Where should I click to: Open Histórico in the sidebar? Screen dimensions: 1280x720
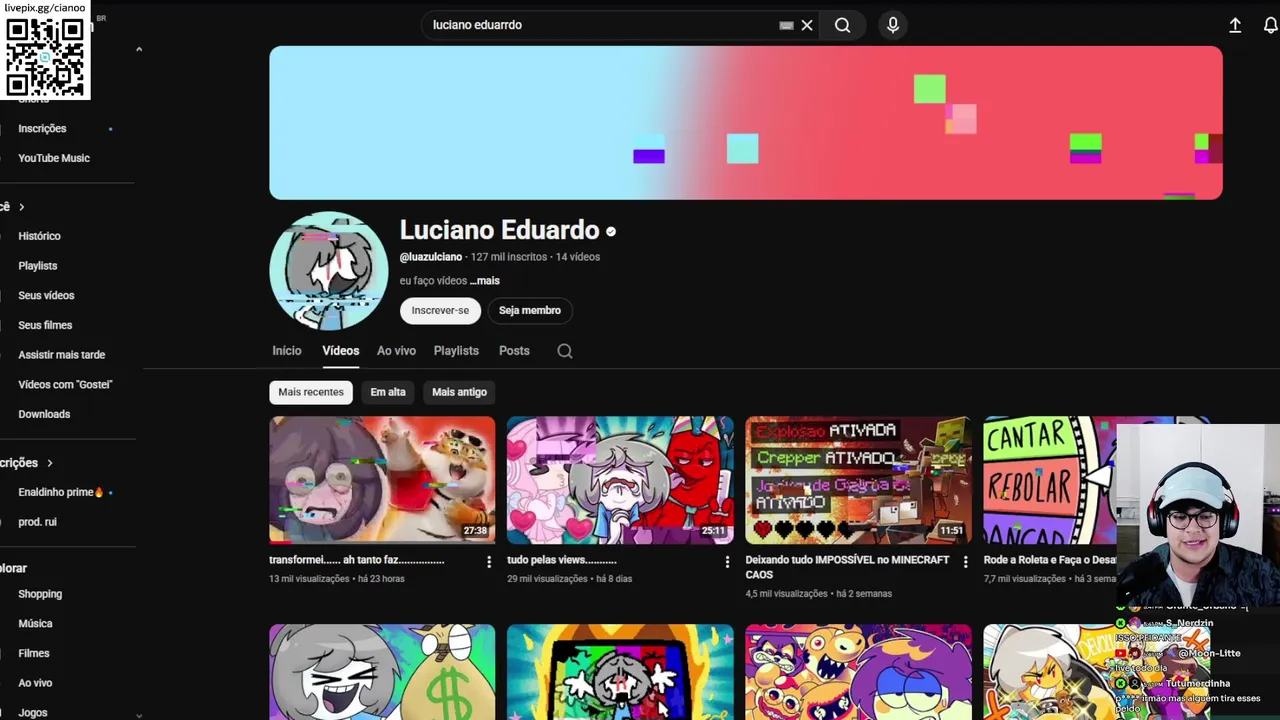(x=39, y=236)
